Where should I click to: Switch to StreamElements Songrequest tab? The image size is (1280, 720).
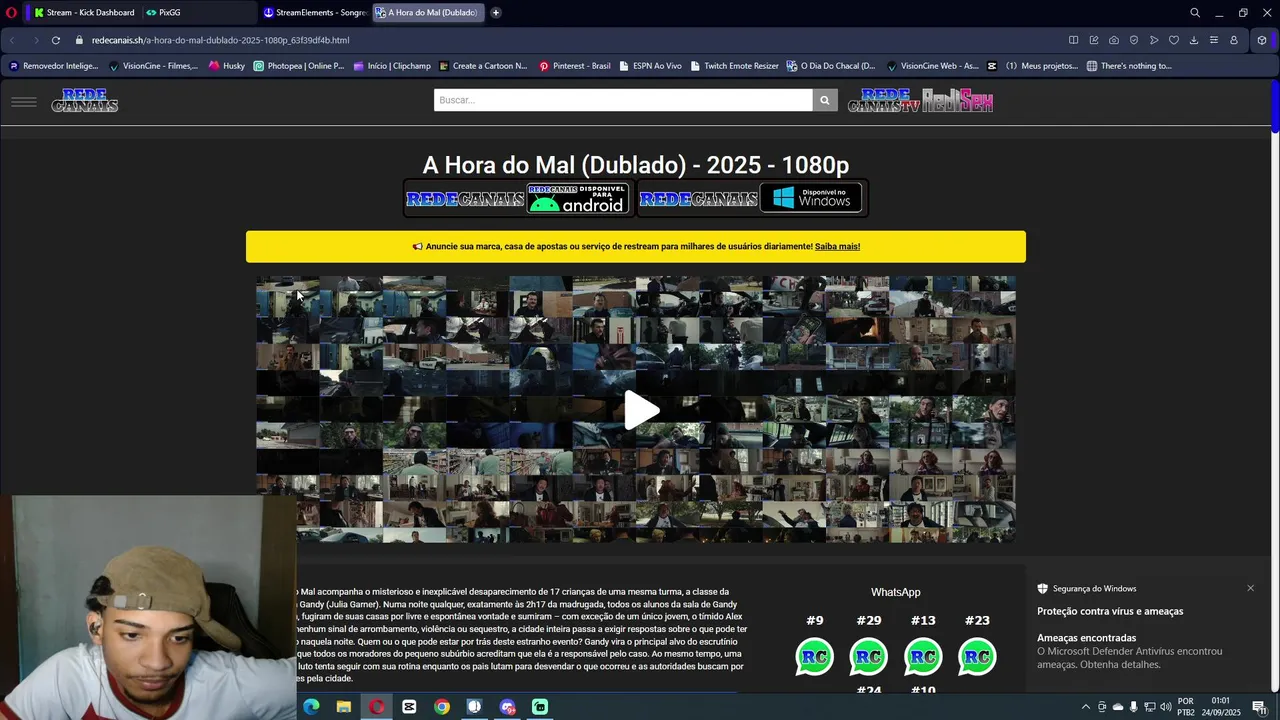[x=315, y=13]
